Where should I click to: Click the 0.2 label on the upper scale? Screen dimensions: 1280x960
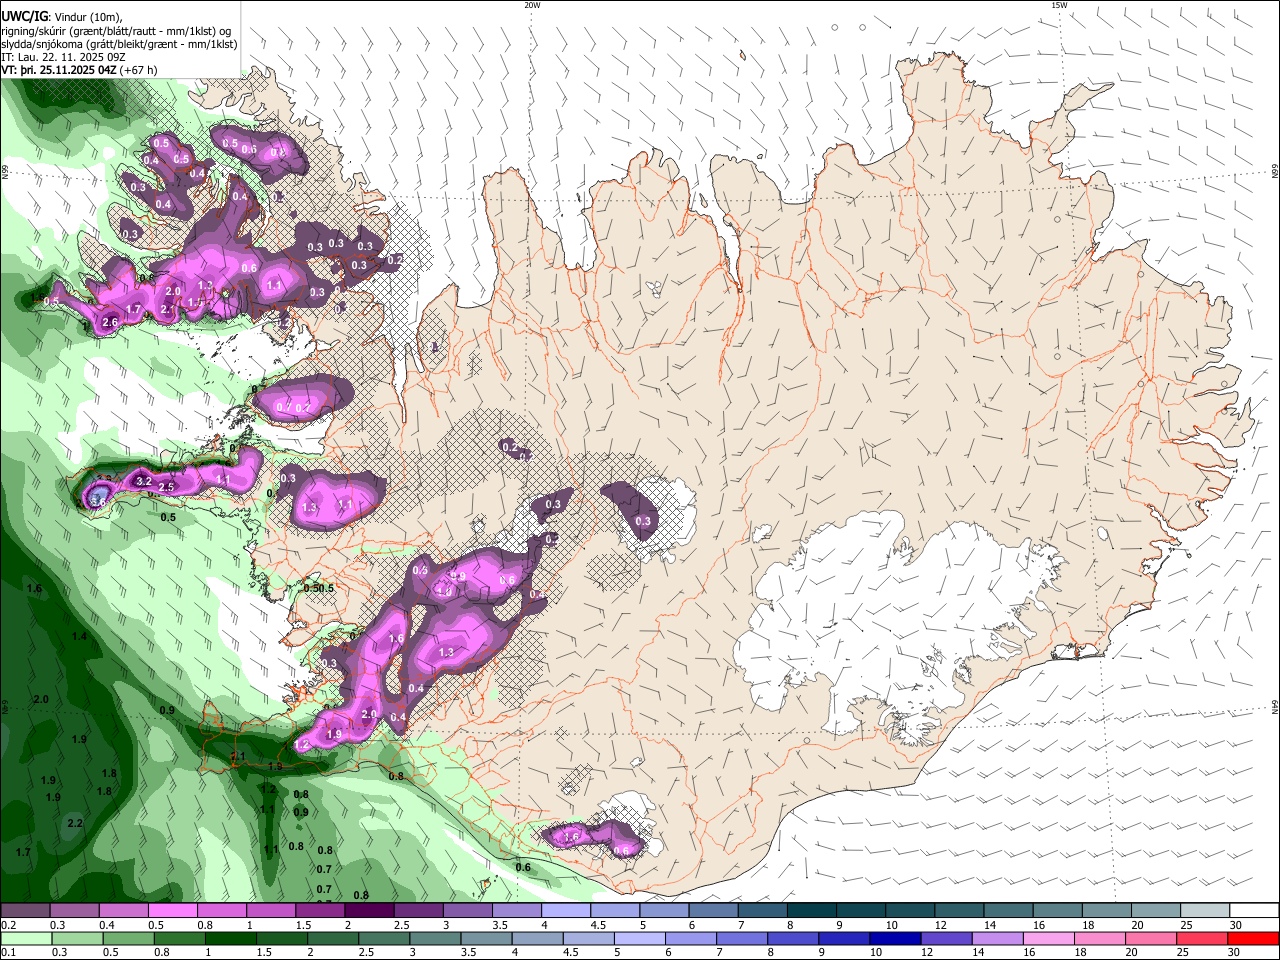8,925
